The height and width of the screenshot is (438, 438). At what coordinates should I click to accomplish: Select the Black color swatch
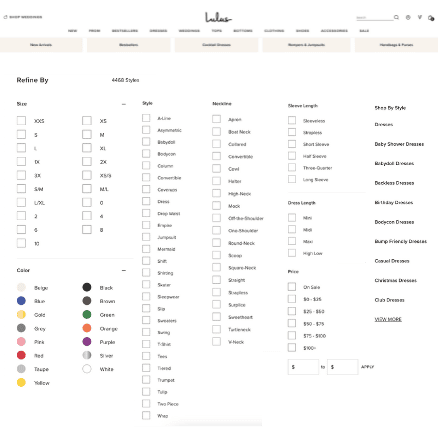pyautogui.click(x=87, y=287)
